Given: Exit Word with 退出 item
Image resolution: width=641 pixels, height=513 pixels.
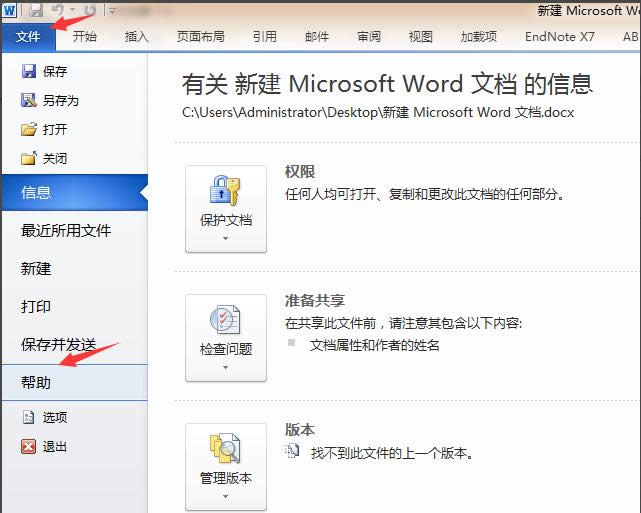Looking at the screenshot, I should (54, 446).
